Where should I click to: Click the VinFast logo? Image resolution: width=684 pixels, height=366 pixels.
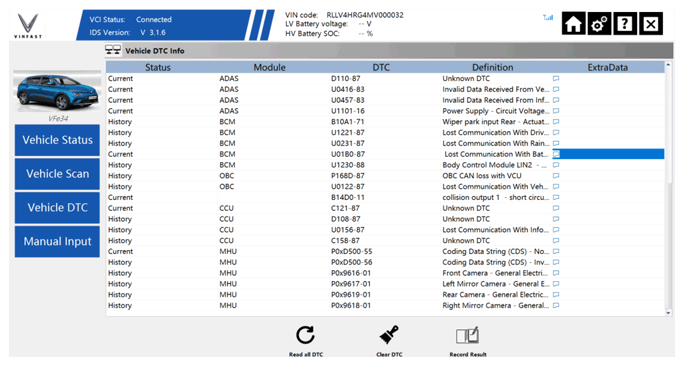pyautogui.click(x=28, y=26)
